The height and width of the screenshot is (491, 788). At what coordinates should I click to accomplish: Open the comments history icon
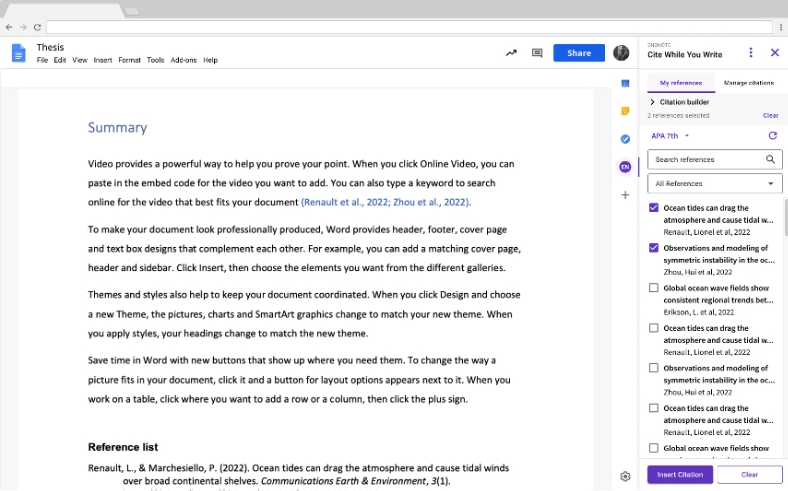pos(537,53)
